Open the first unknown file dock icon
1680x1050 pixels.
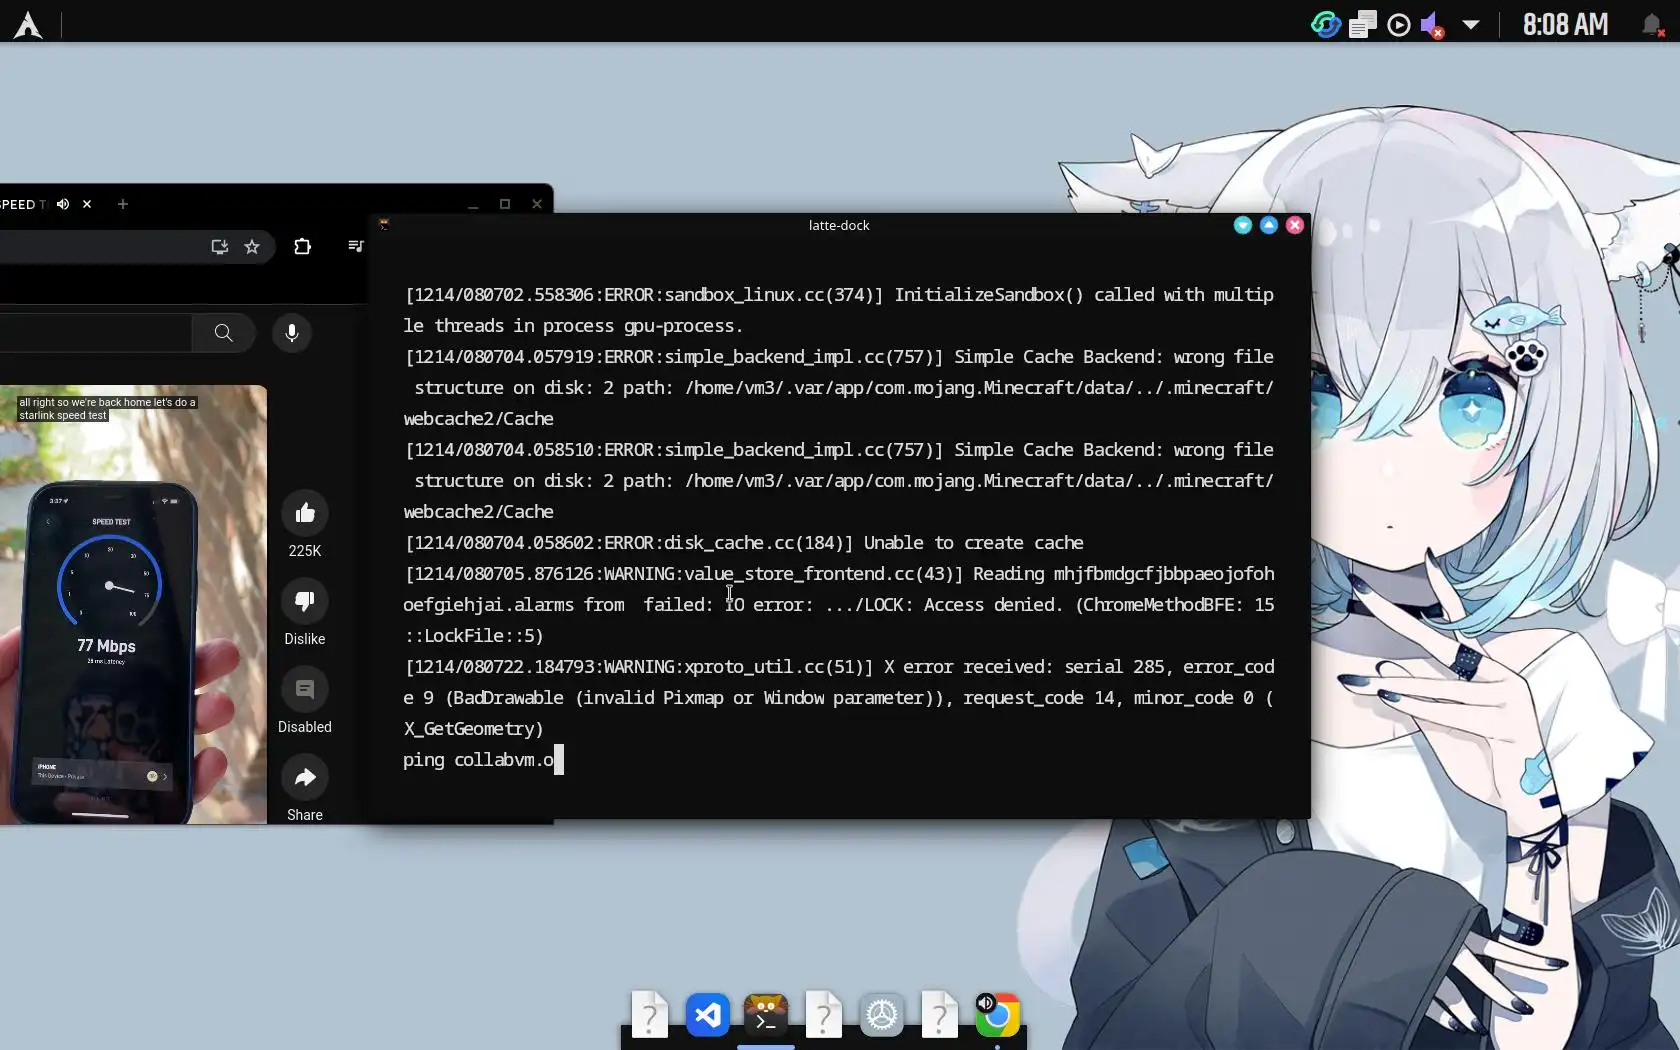[650, 1015]
